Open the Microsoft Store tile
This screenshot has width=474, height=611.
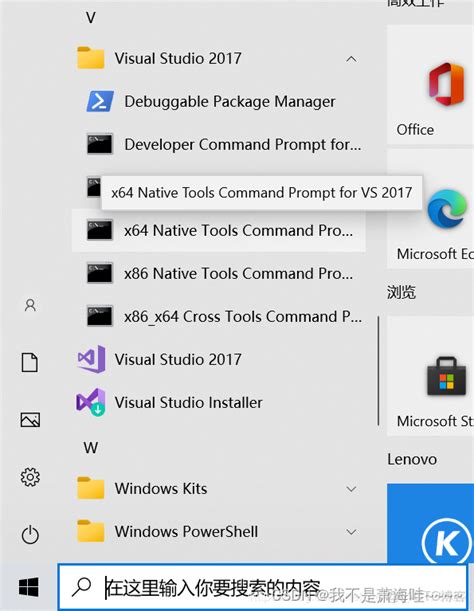[x=430, y=376]
